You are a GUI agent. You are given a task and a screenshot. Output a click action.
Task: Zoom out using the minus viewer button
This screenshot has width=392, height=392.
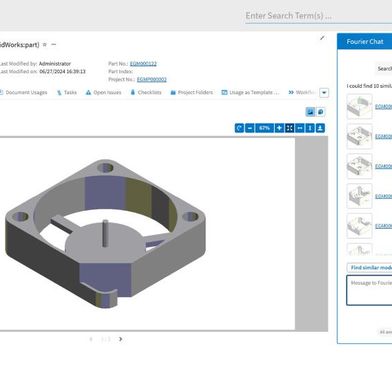pos(250,128)
